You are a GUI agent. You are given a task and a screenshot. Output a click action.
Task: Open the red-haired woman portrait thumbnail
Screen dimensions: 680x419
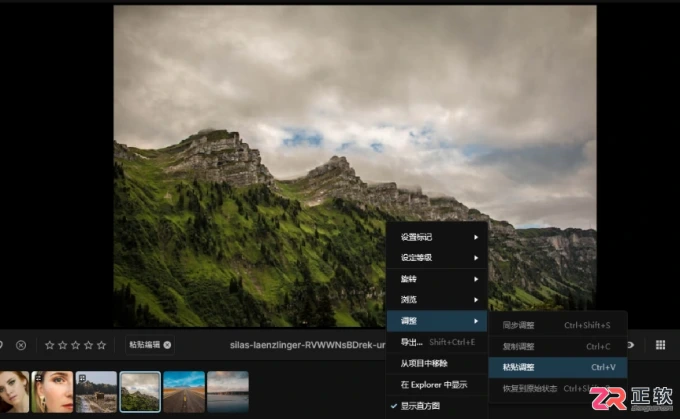pos(14,392)
